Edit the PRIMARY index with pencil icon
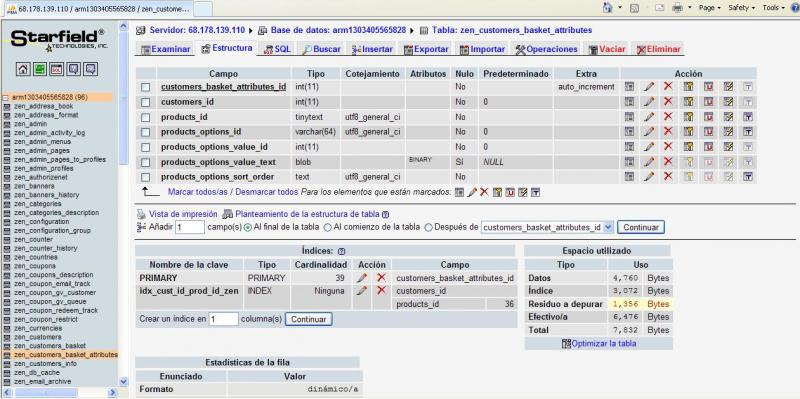Viewport: 800px width, 399px height. point(362,278)
